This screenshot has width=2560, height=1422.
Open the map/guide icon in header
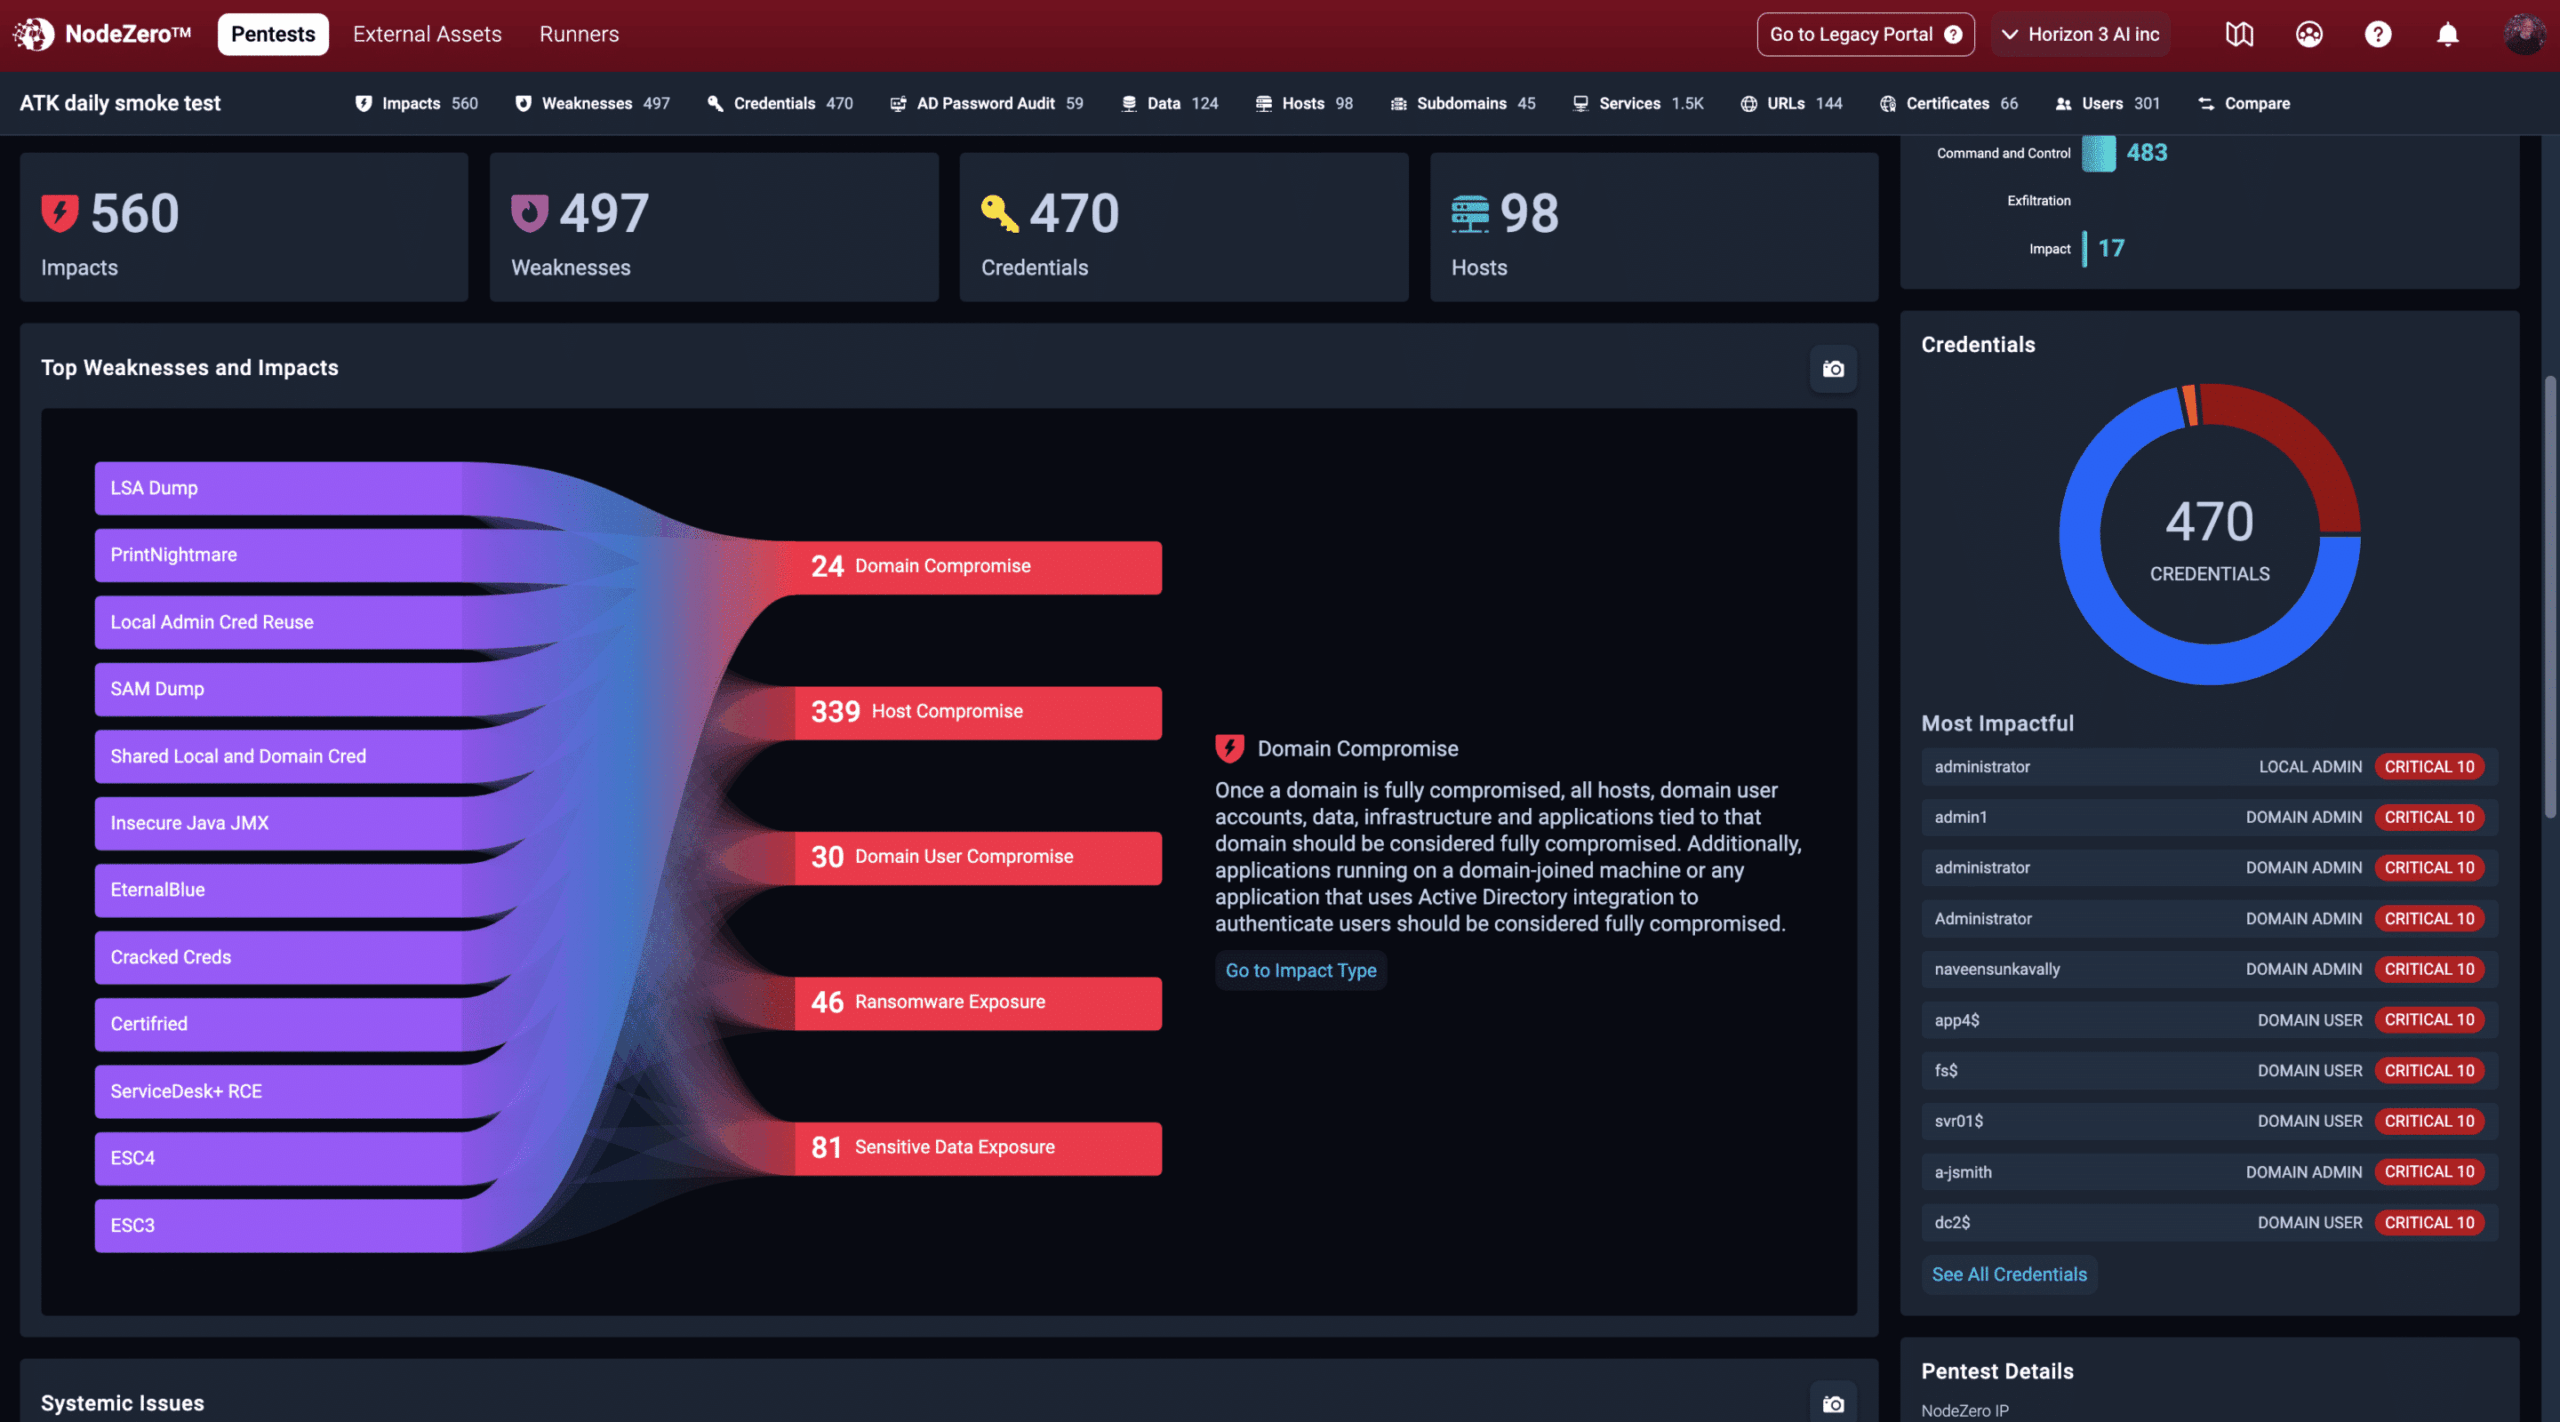2239,34
